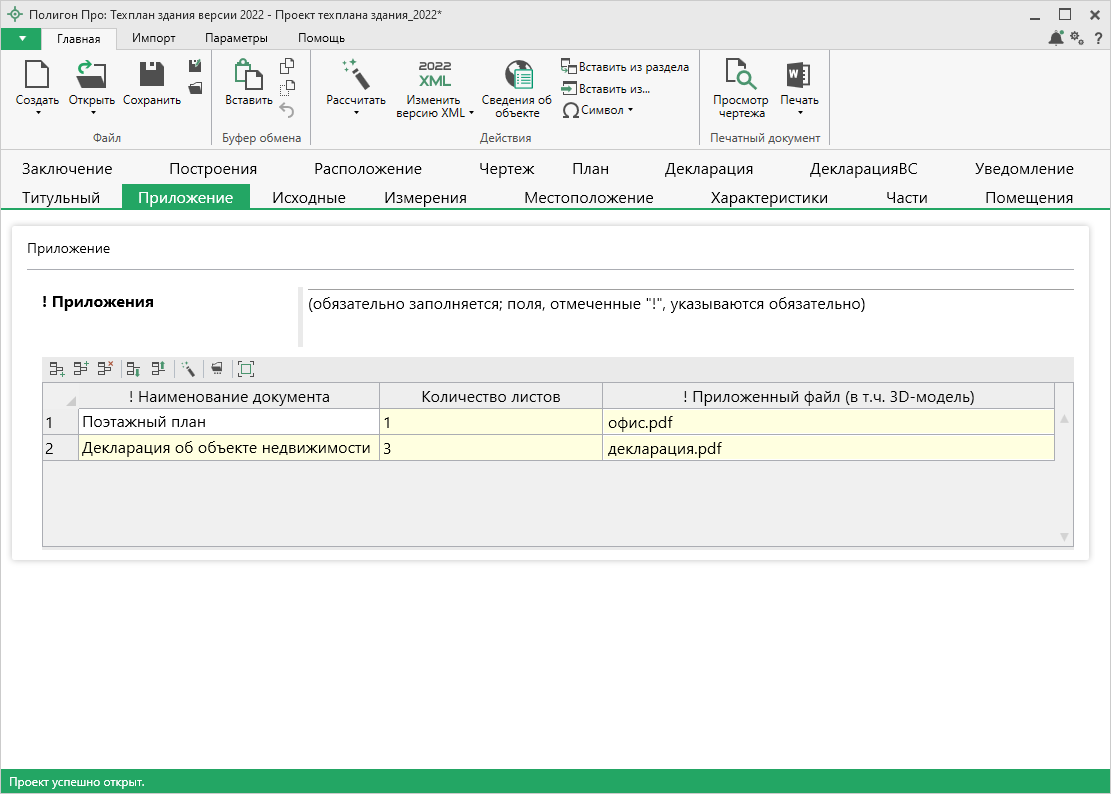The width and height of the screenshot is (1111, 794).
Task: Move table row down with green arrow icon
Action: pos(134,369)
